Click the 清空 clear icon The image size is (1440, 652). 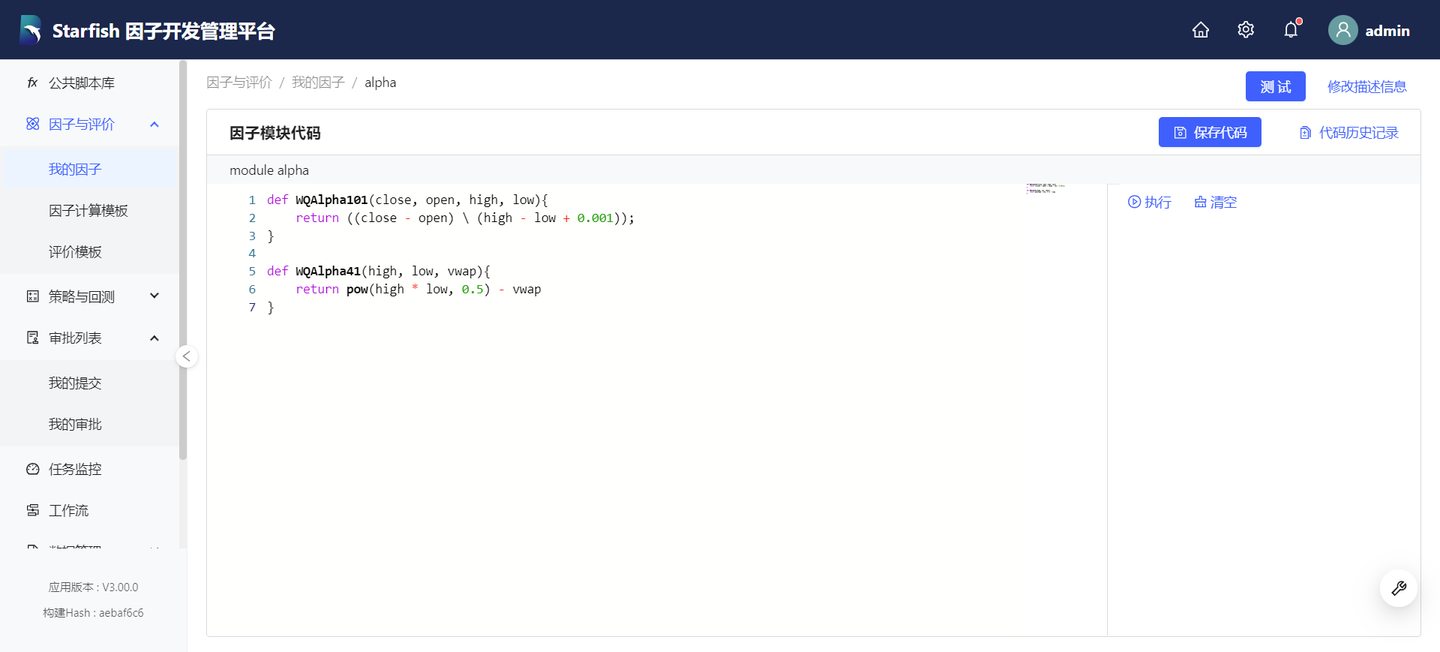[x=1200, y=202]
